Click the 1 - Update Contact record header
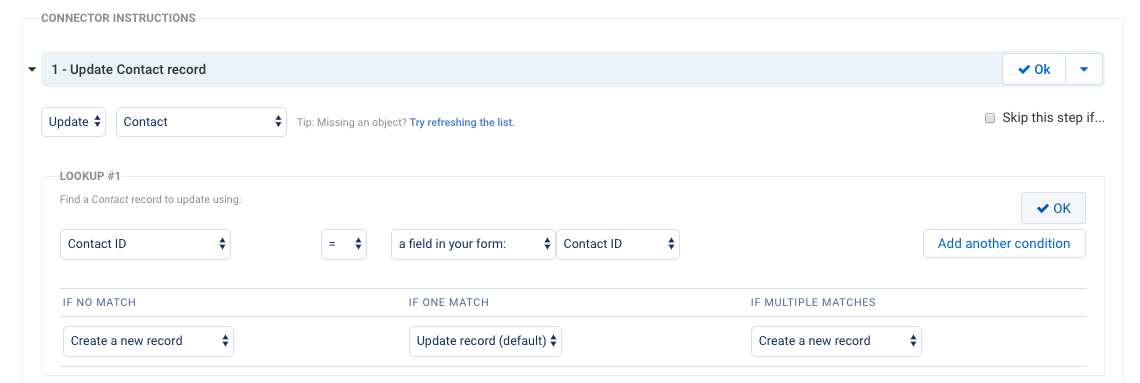The width and height of the screenshot is (1140, 383). tap(129, 70)
